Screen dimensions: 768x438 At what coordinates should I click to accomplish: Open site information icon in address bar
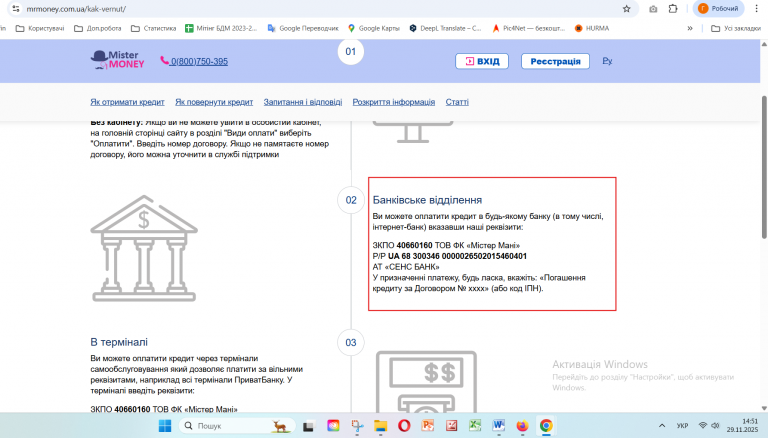(x=16, y=9)
